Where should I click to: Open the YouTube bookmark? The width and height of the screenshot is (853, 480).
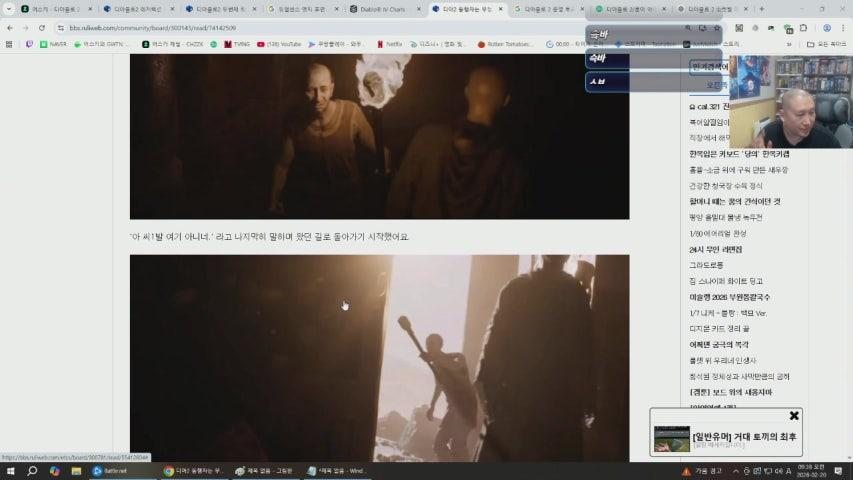point(278,44)
